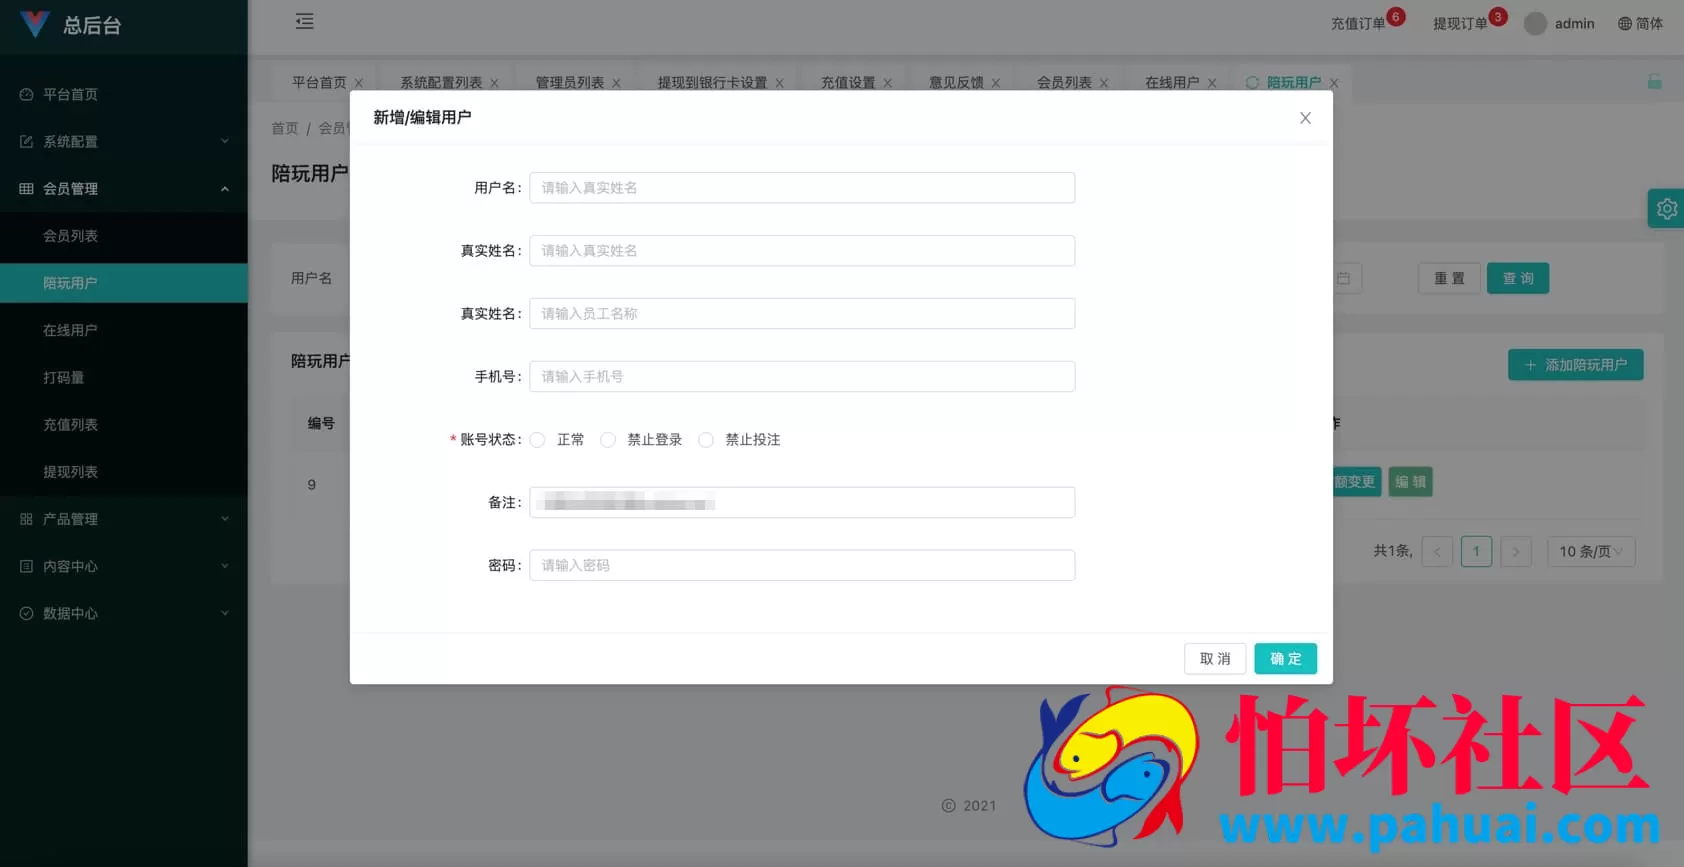This screenshot has width=1684, height=867.
Task: Go to previous page arrow in pagination
Action: [1437, 551]
